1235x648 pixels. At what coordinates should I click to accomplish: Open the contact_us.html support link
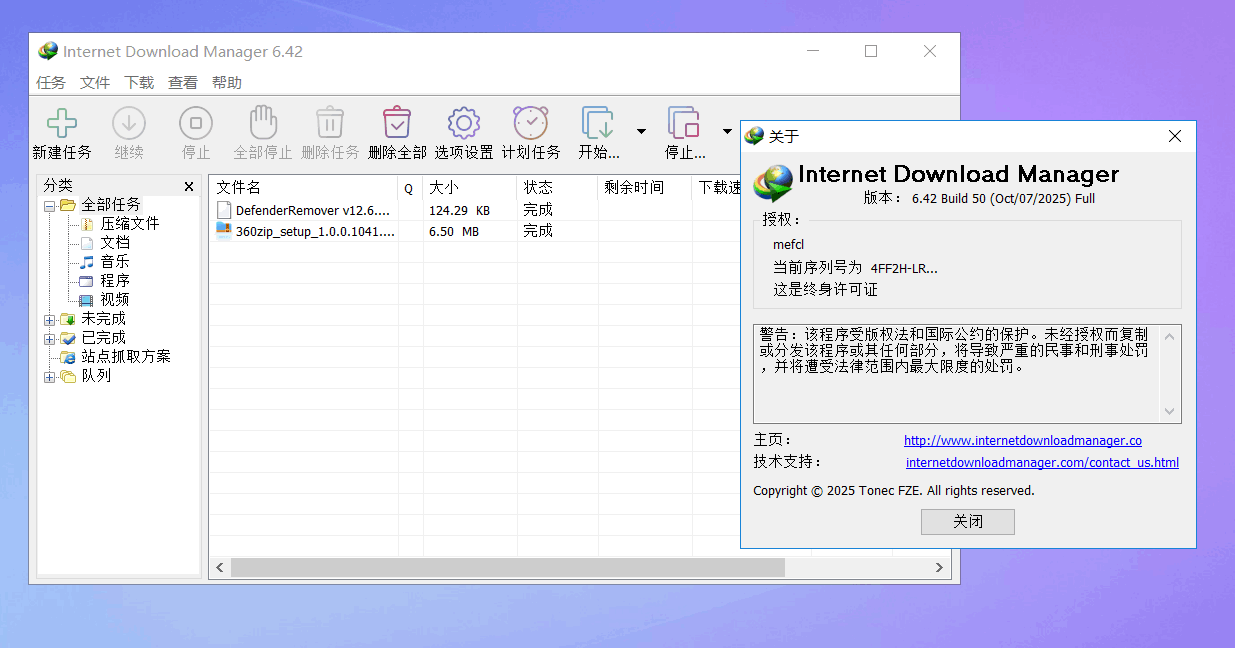1042,462
